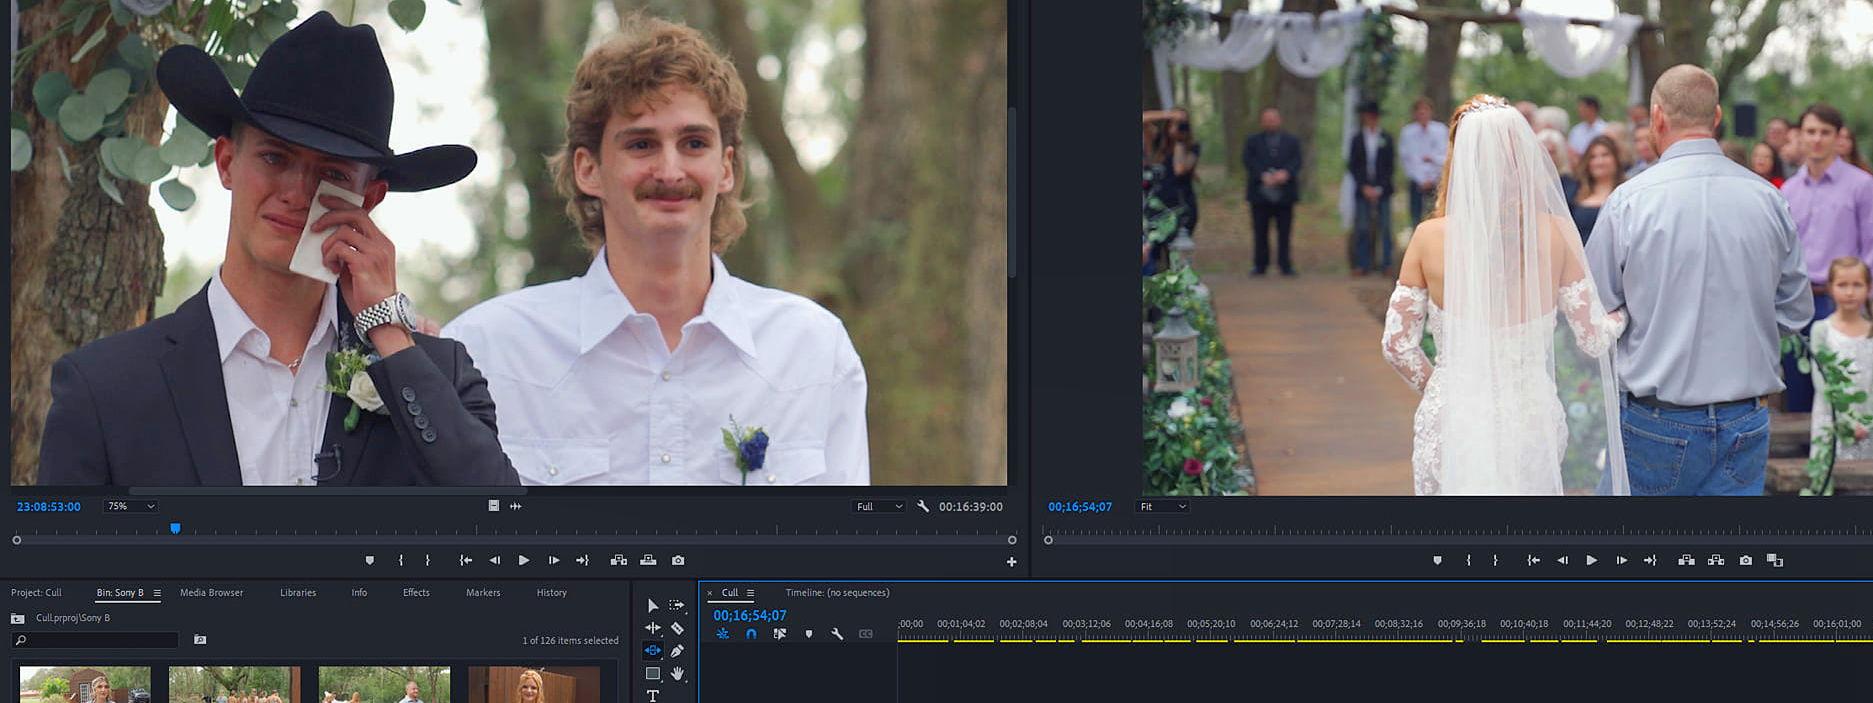The image size is (1873, 703).
Task: Export frame from Program monitor camera icon
Action: pos(1745,561)
